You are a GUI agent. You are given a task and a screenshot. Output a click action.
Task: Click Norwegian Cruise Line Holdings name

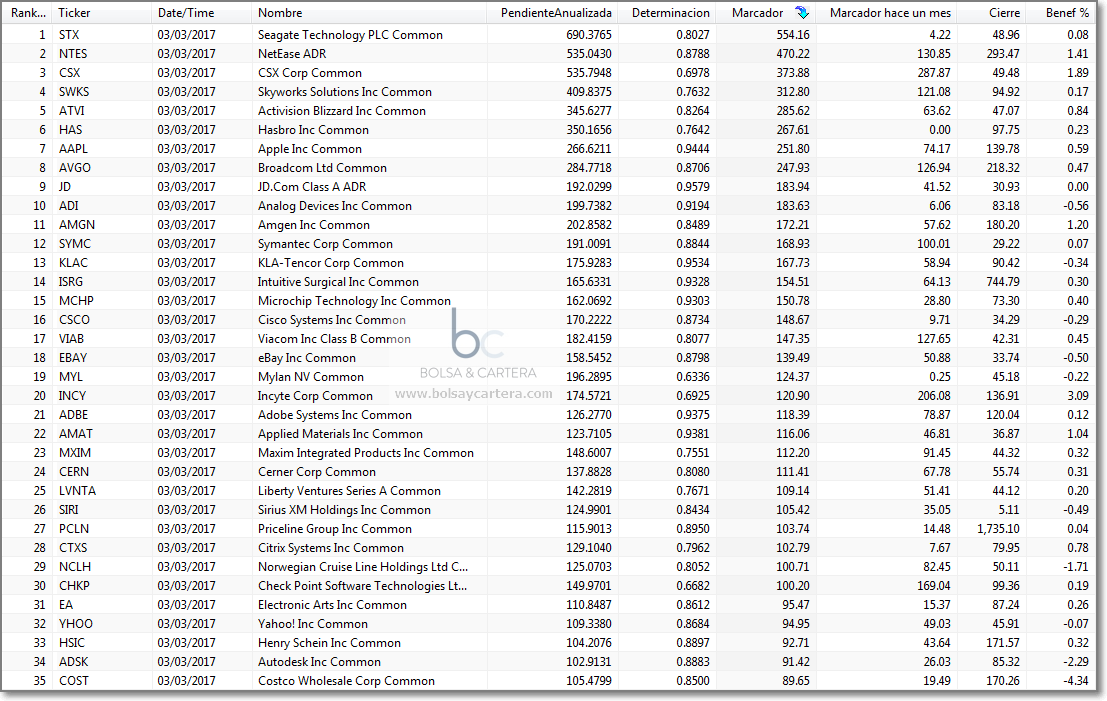pos(363,568)
